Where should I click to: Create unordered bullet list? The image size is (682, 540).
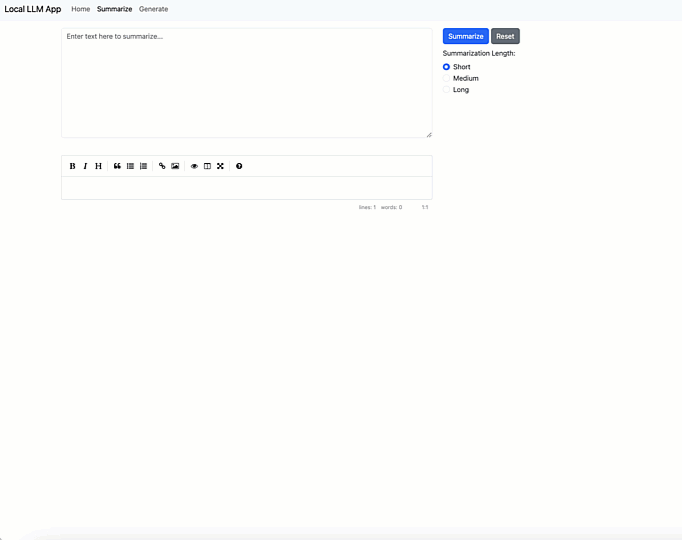[x=130, y=166]
